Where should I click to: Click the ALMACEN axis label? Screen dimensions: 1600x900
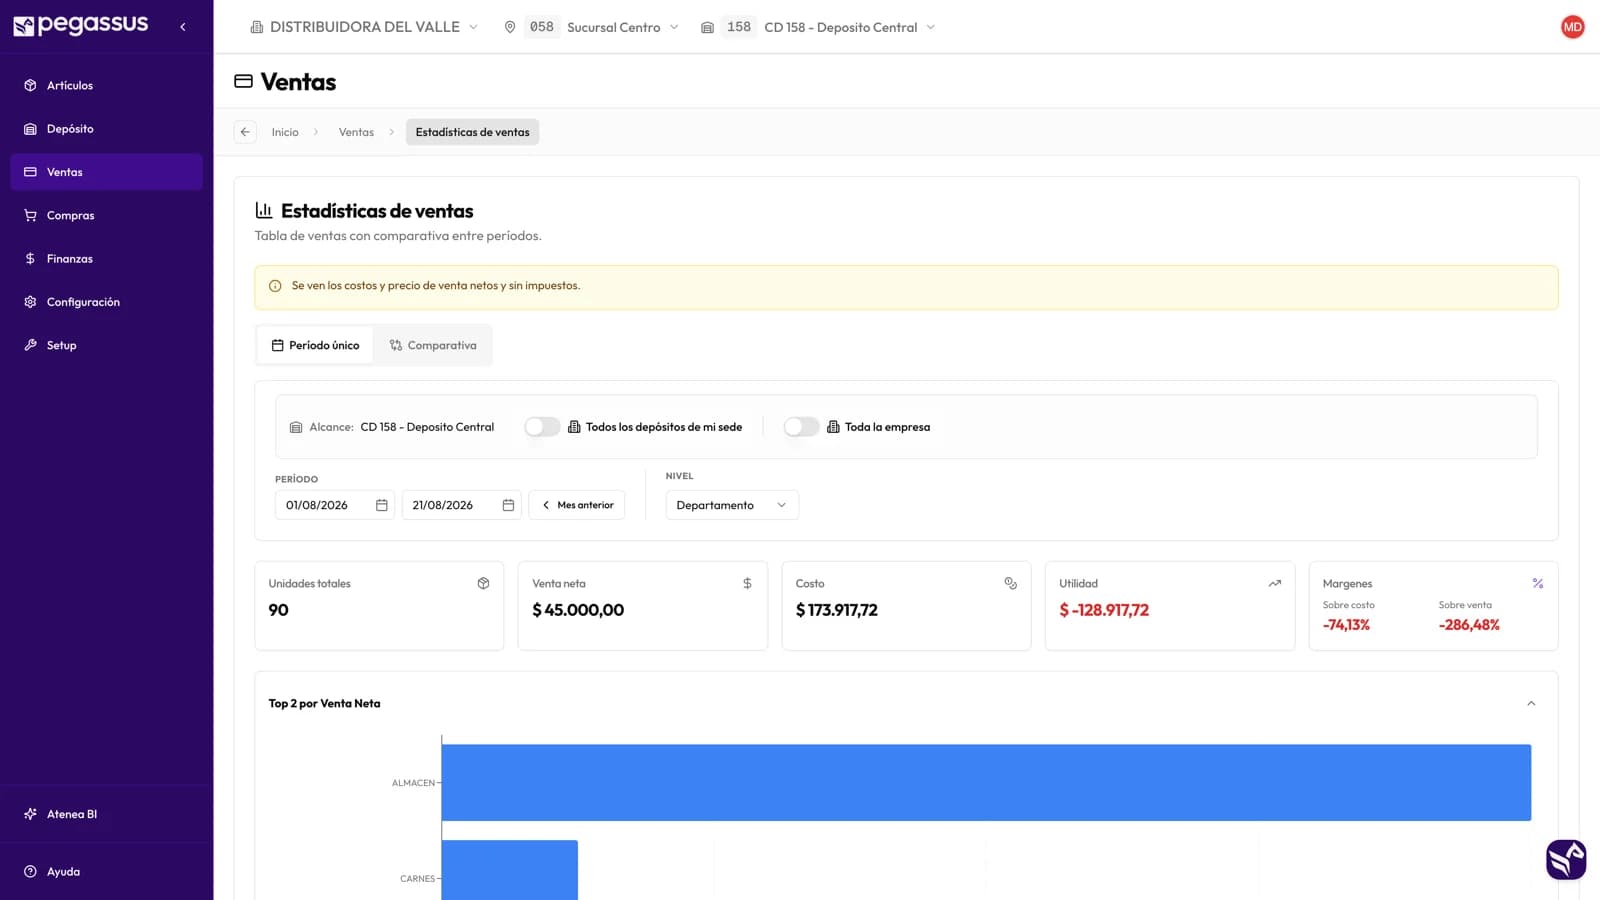click(x=413, y=783)
